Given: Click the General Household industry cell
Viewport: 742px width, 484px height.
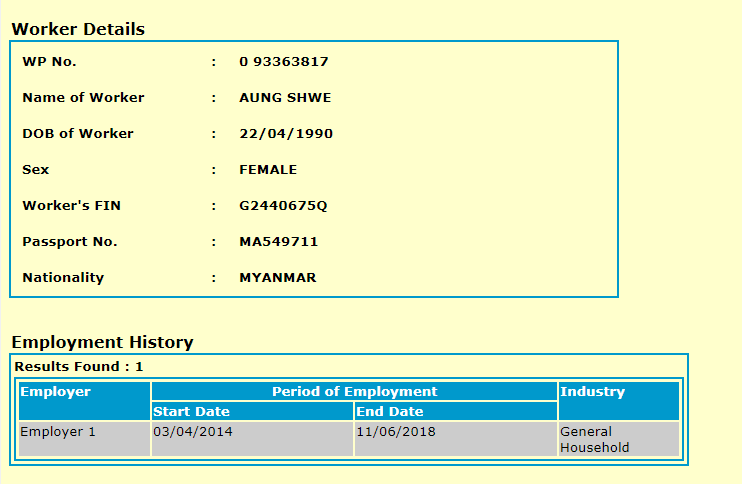Looking at the screenshot, I should pyautogui.click(x=595, y=439).
